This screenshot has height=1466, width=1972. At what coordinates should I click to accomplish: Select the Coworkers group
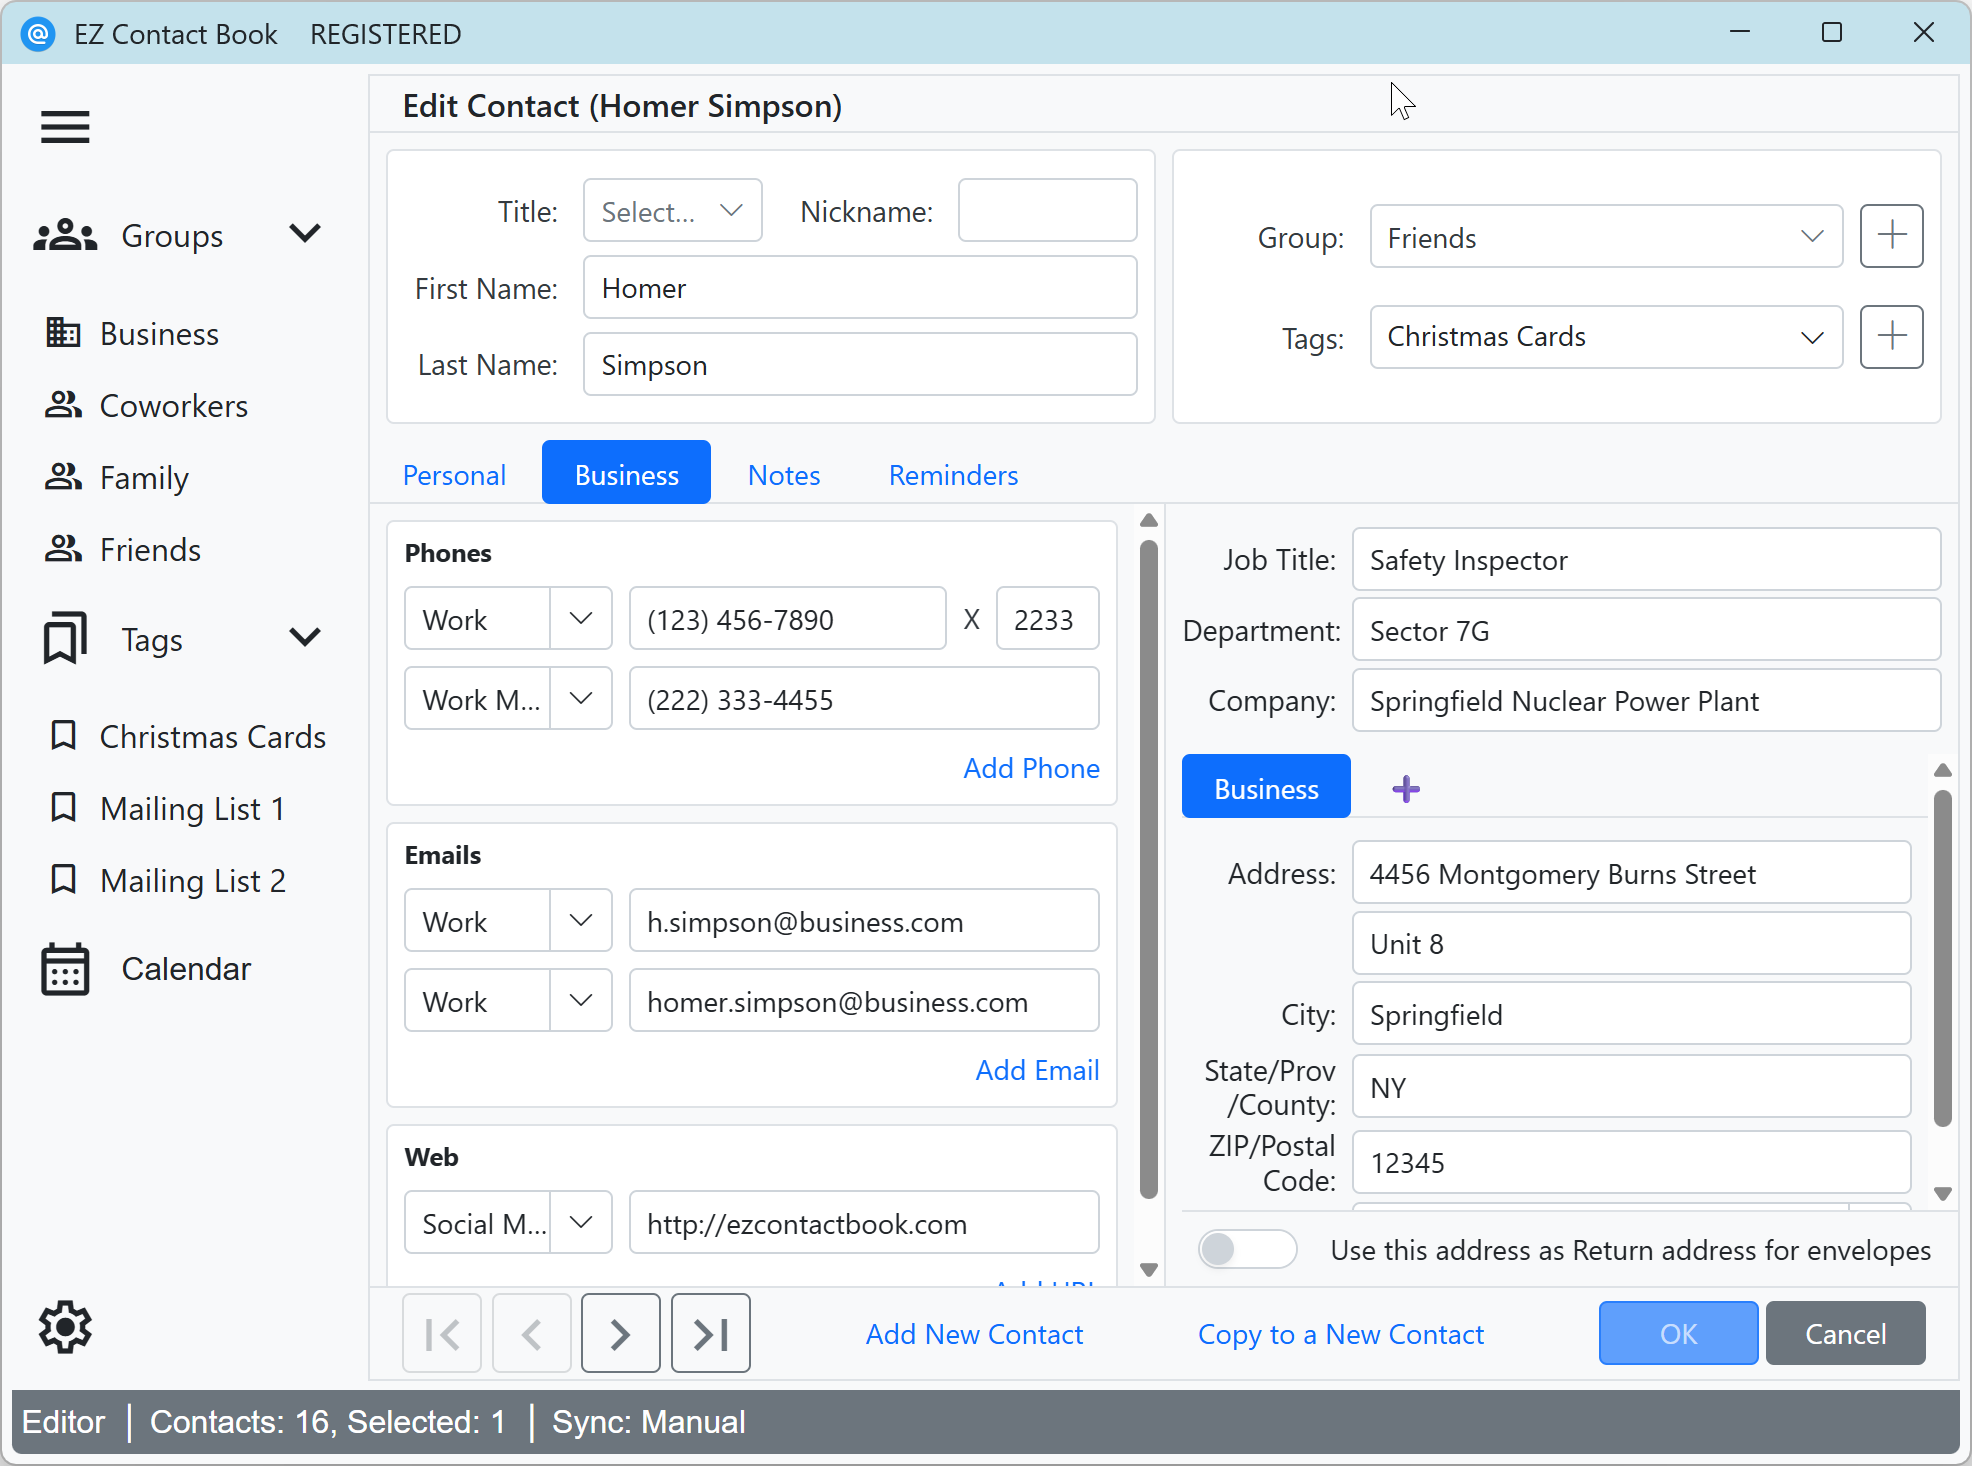click(x=172, y=405)
